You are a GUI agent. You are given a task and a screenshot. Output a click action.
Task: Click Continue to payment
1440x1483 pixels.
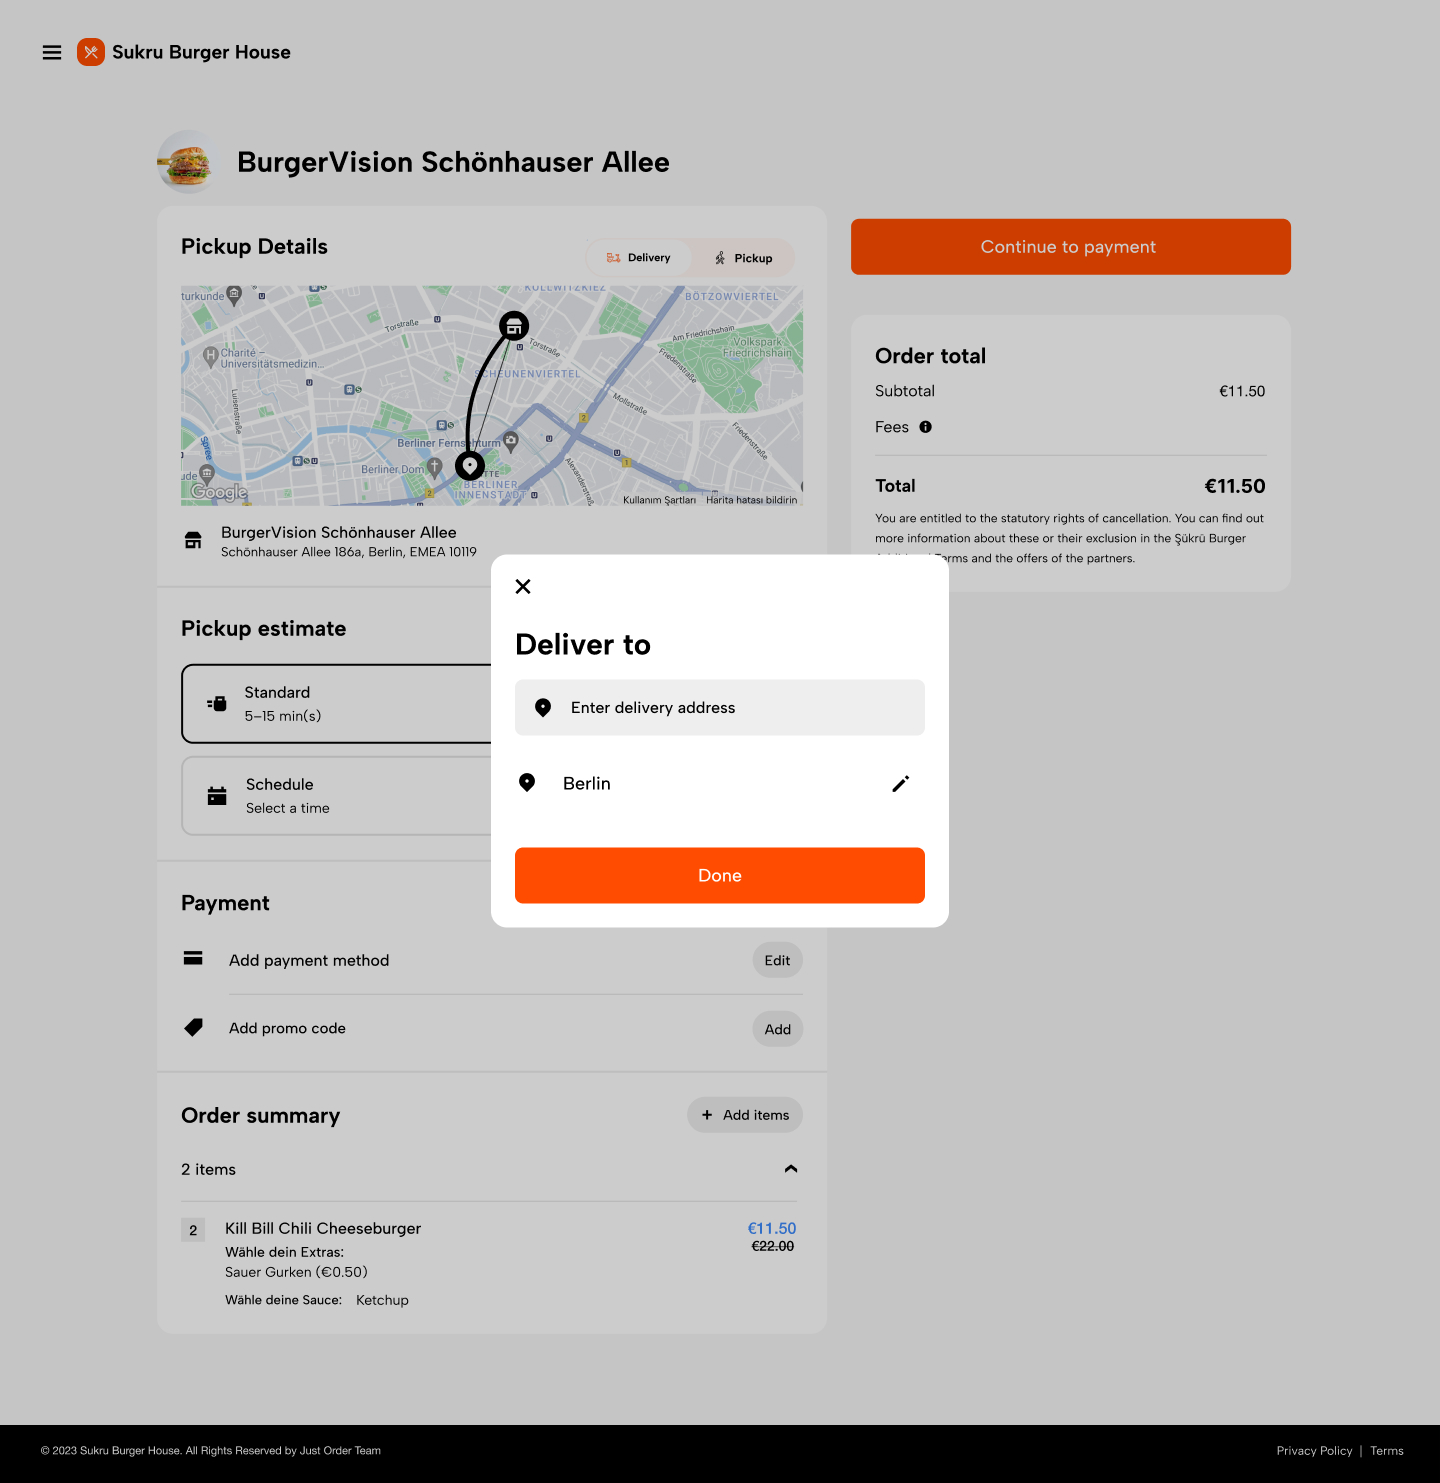[1070, 247]
